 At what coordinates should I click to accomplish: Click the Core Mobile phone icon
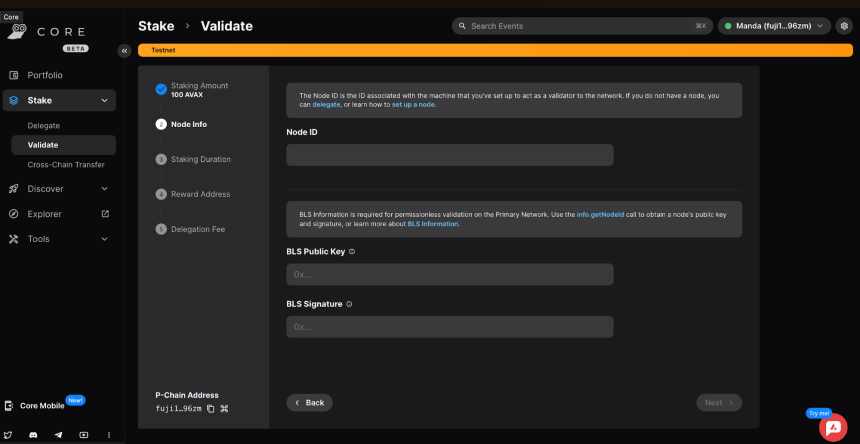pyautogui.click(x=9, y=406)
